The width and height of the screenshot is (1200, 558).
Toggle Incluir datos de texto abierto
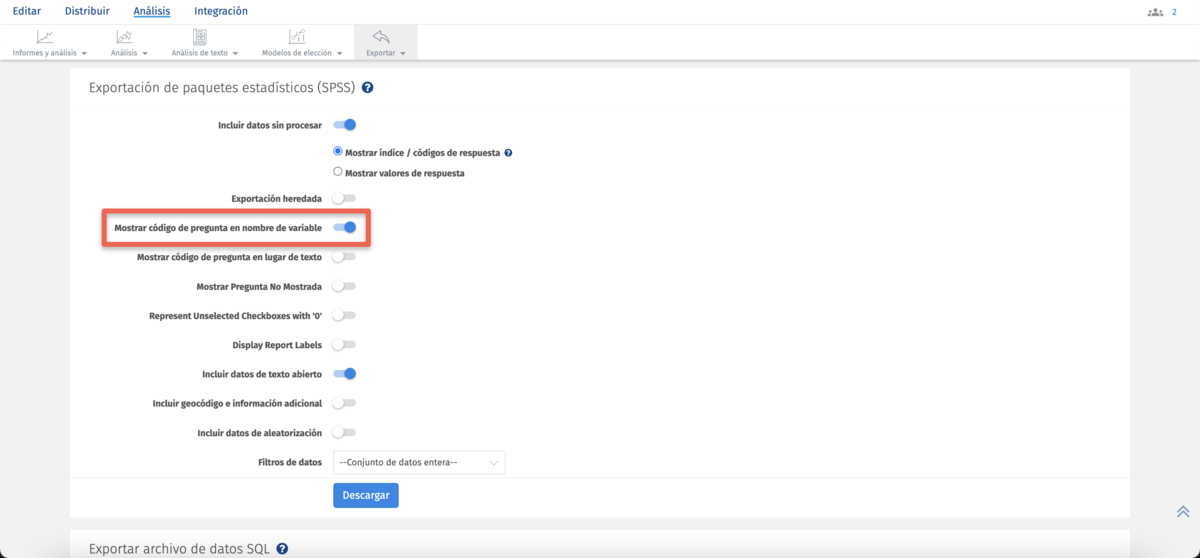[344, 374]
